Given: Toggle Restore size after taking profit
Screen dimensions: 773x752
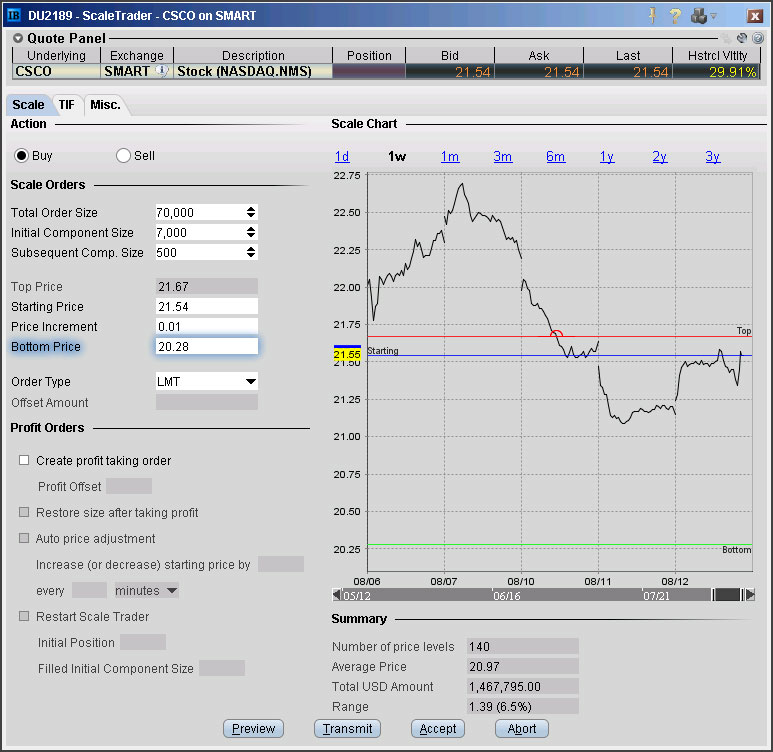Looking at the screenshot, I should click(x=24, y=512).
